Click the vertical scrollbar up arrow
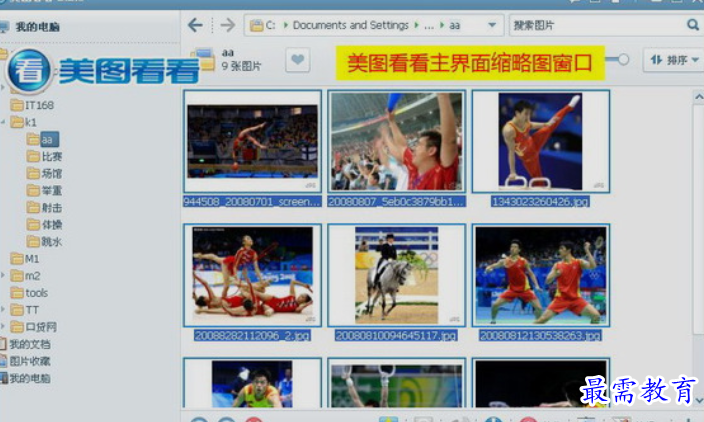Image resolution: width=704 pixels, height=422 pixels. point(699,97)
